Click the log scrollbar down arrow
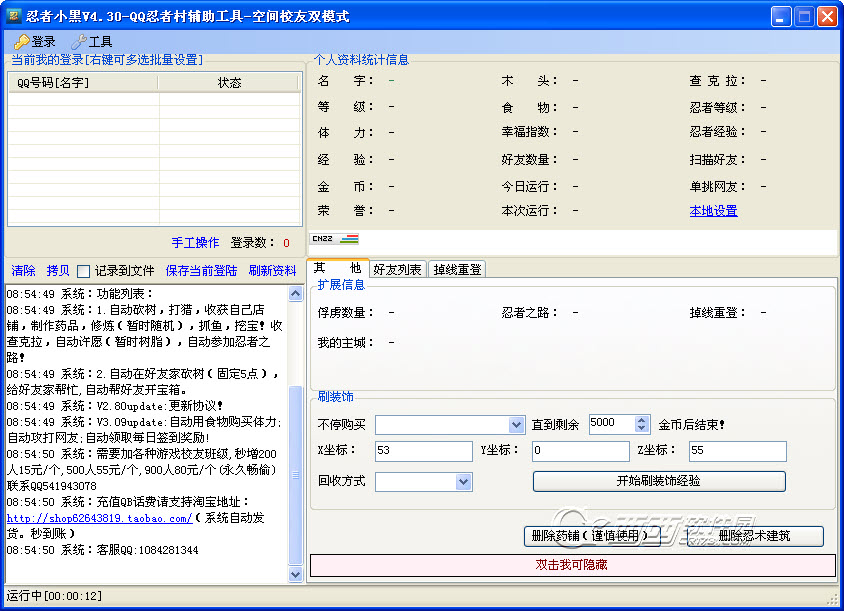The height and width of the screenshot is (611, 844). pyautogui.click(x=295, y=575)
